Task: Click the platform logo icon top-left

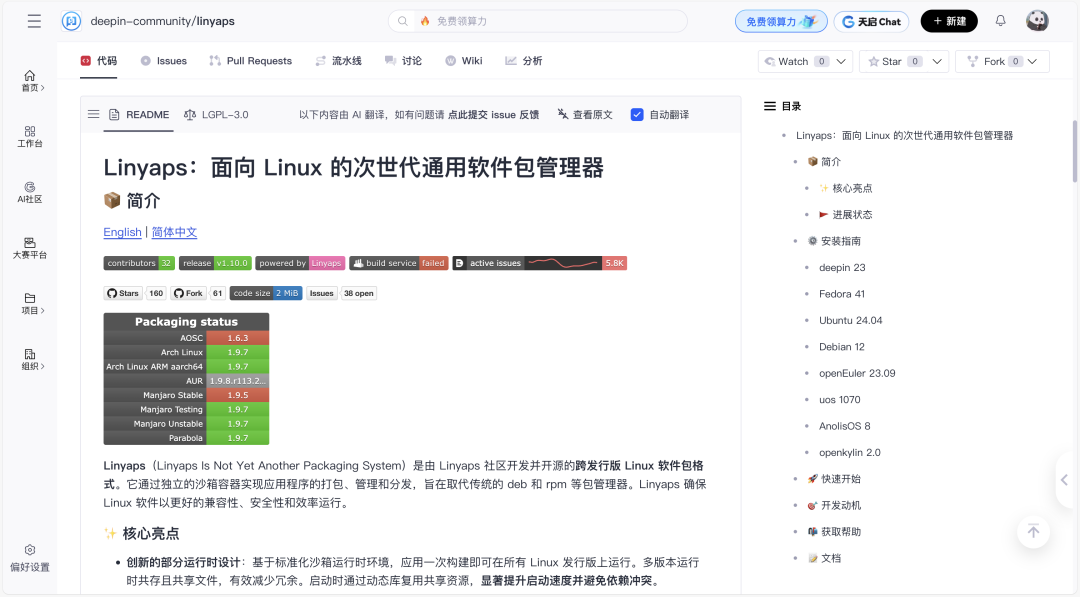Action: click(70, 20)
